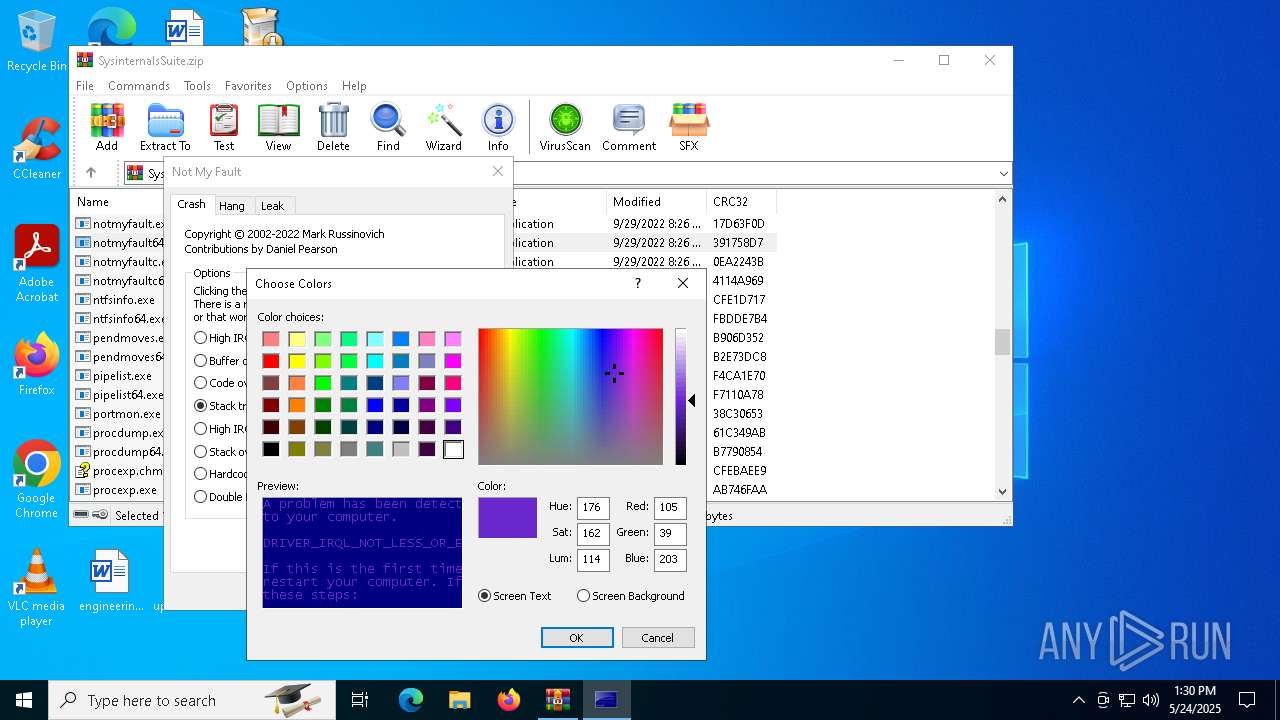Select Hardcoded breakpoint radio option
This screenshot has width=1280, height=720.
[201, 474]
